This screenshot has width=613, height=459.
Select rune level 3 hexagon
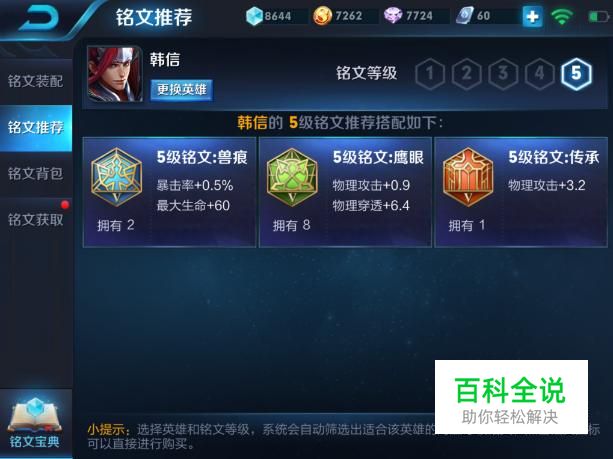click(x=503, y=74)
